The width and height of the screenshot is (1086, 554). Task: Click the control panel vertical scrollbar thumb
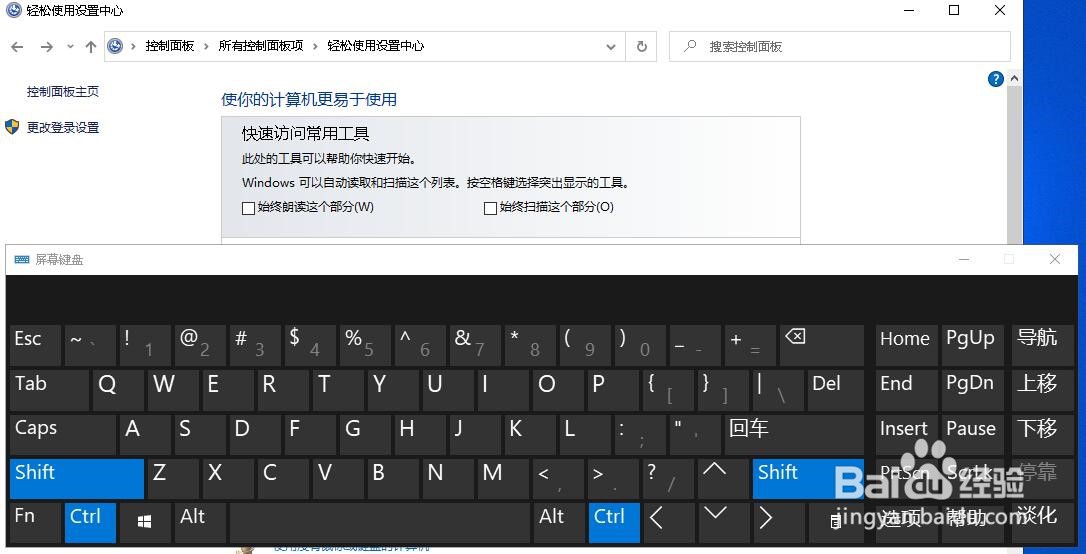(1015, 166)
